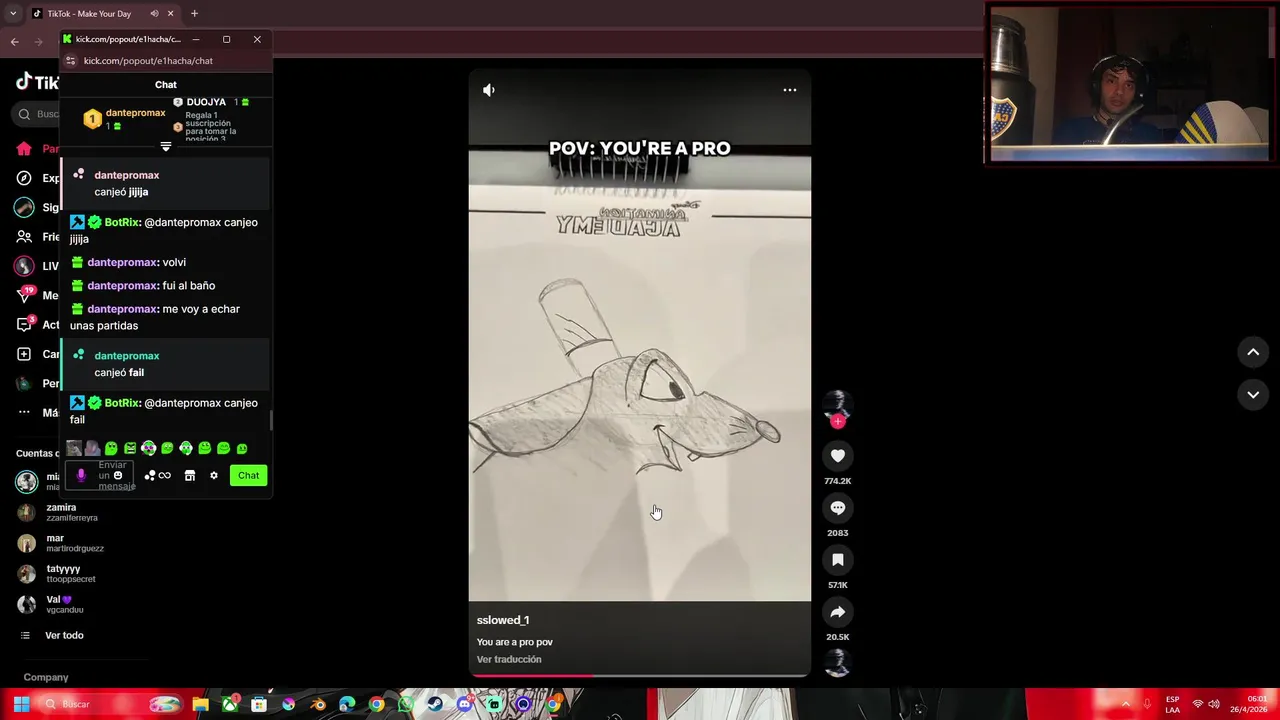Show hidden tray icons with up chevron
This screenshot has width=1280, height=720.
pos(1126,704)
